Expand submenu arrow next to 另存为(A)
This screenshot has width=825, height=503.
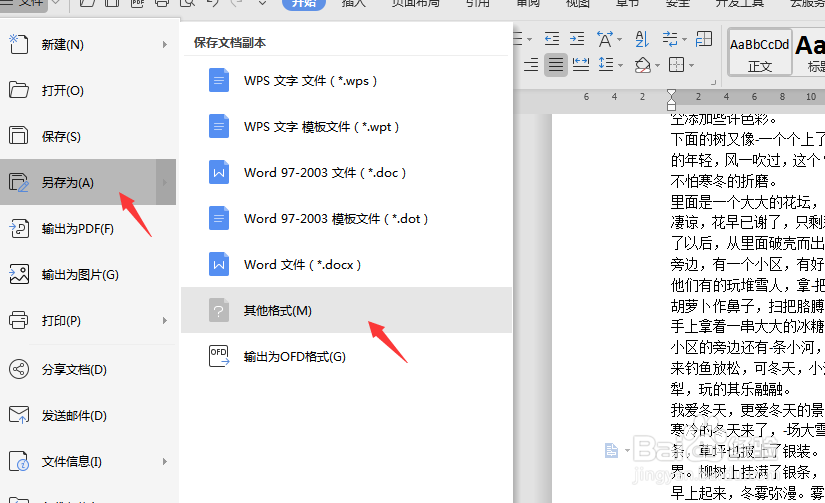click(x=166, y=182)
